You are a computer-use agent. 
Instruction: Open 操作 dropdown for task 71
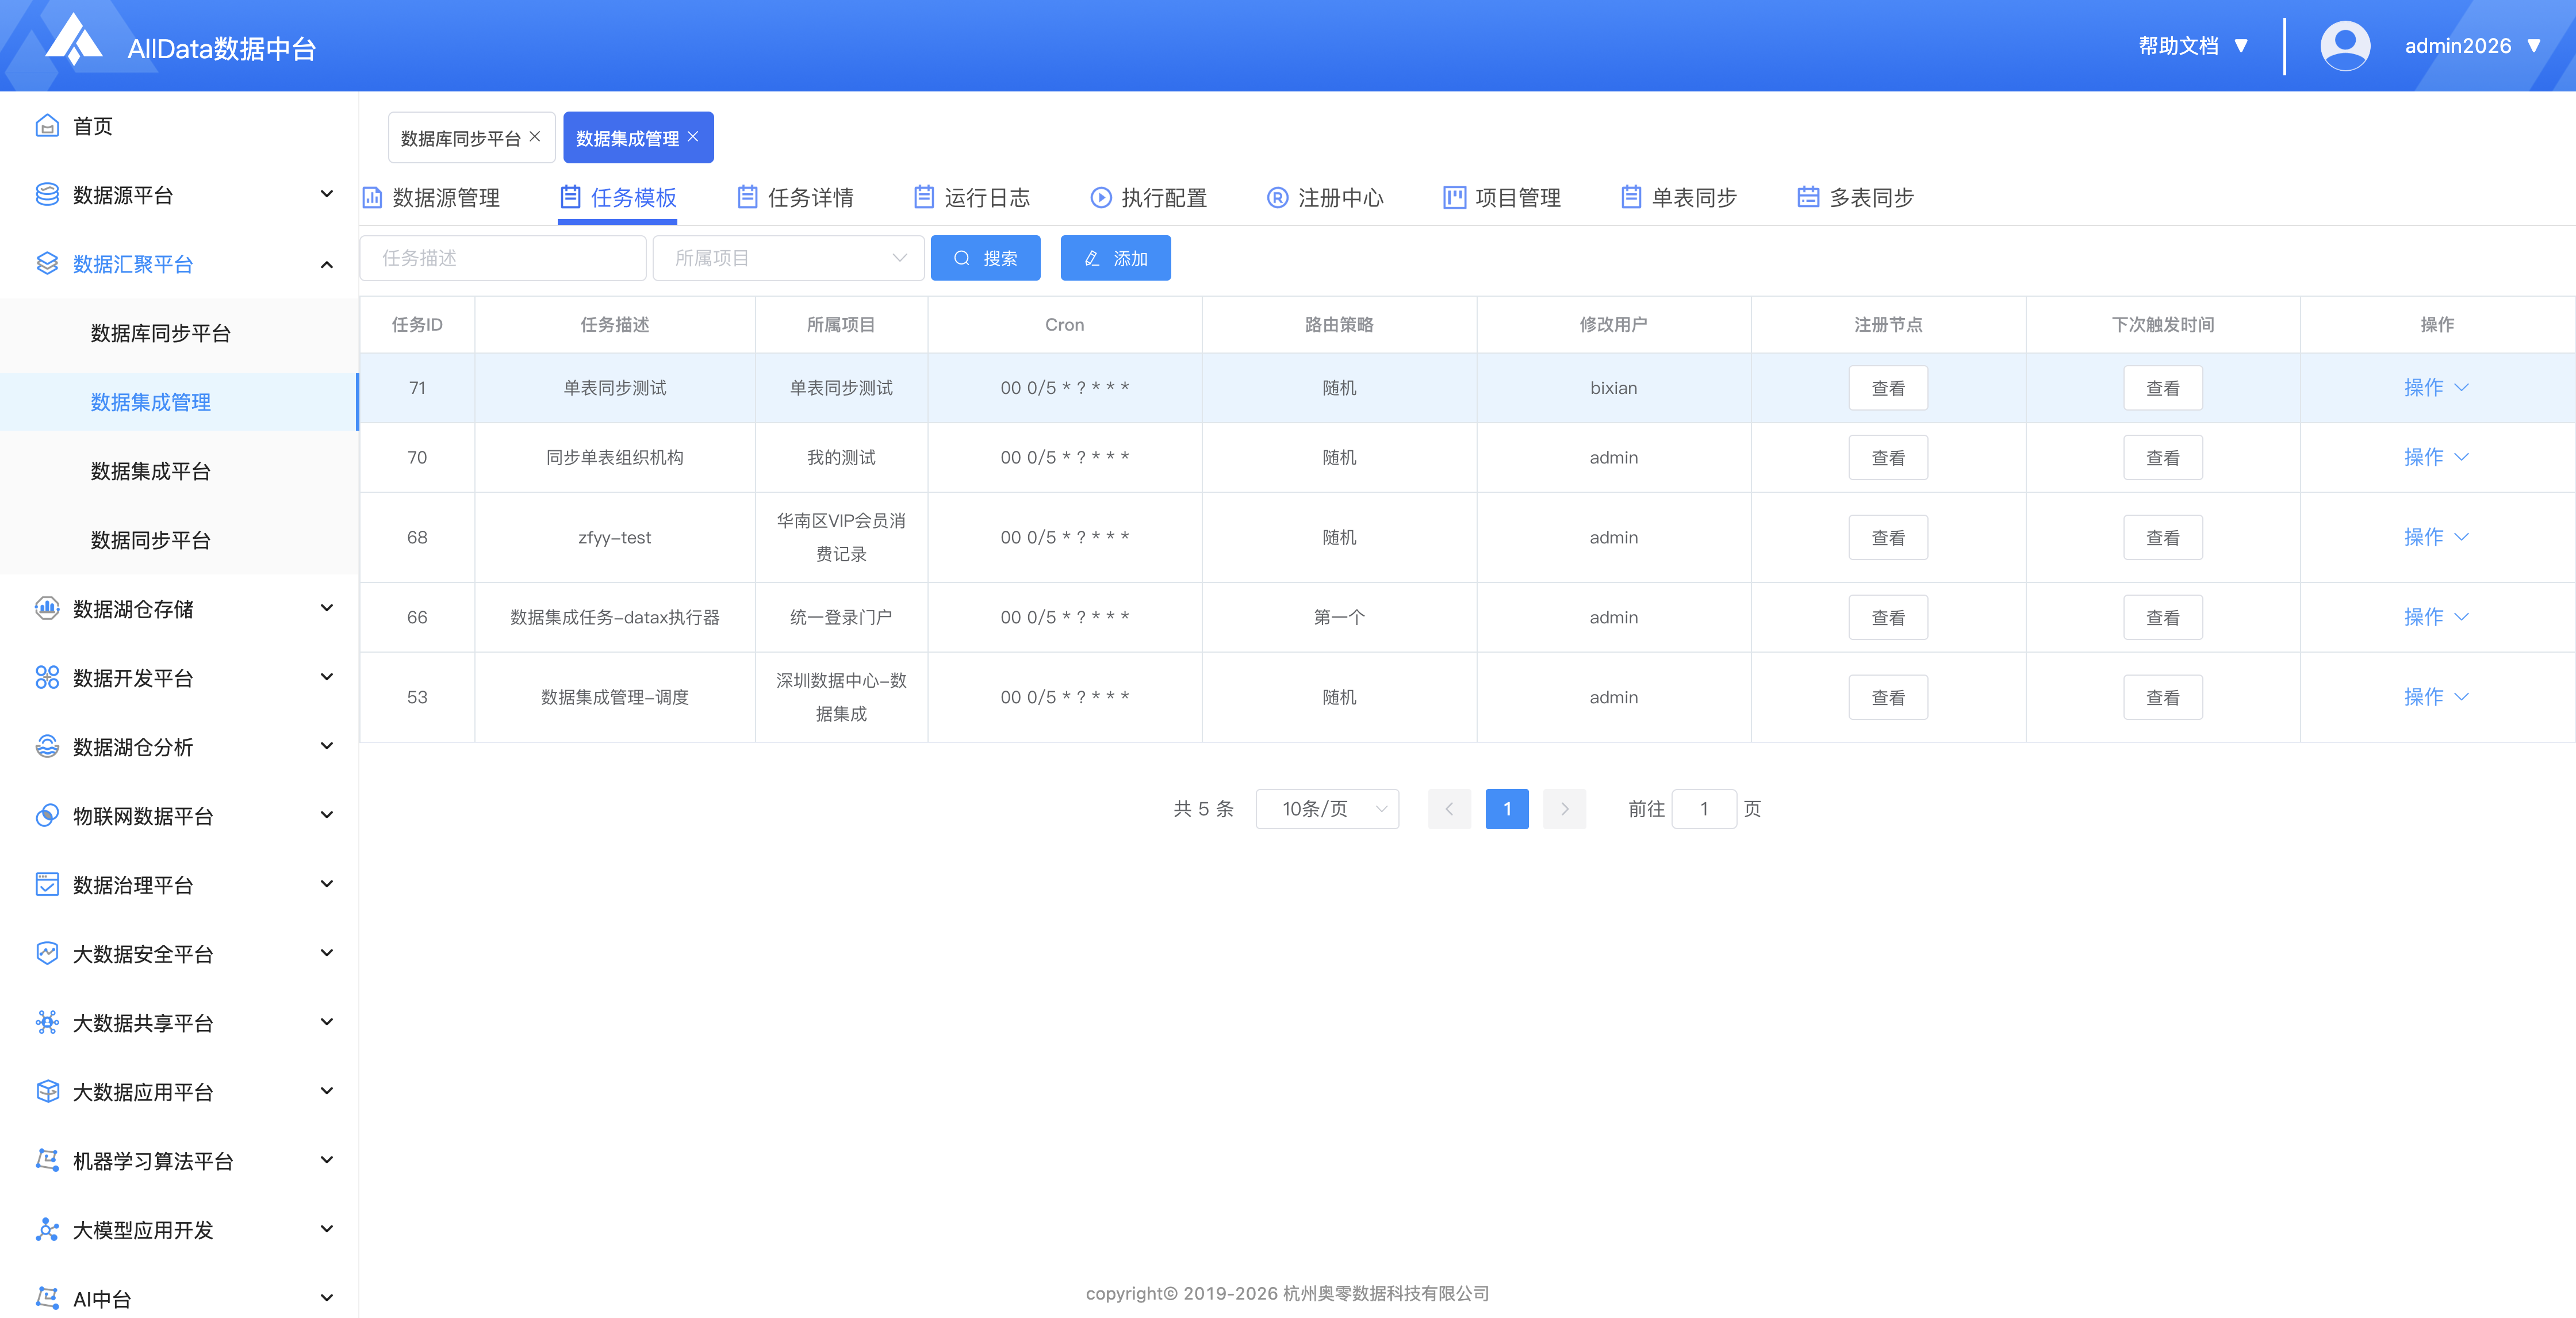coord(2436,388)
